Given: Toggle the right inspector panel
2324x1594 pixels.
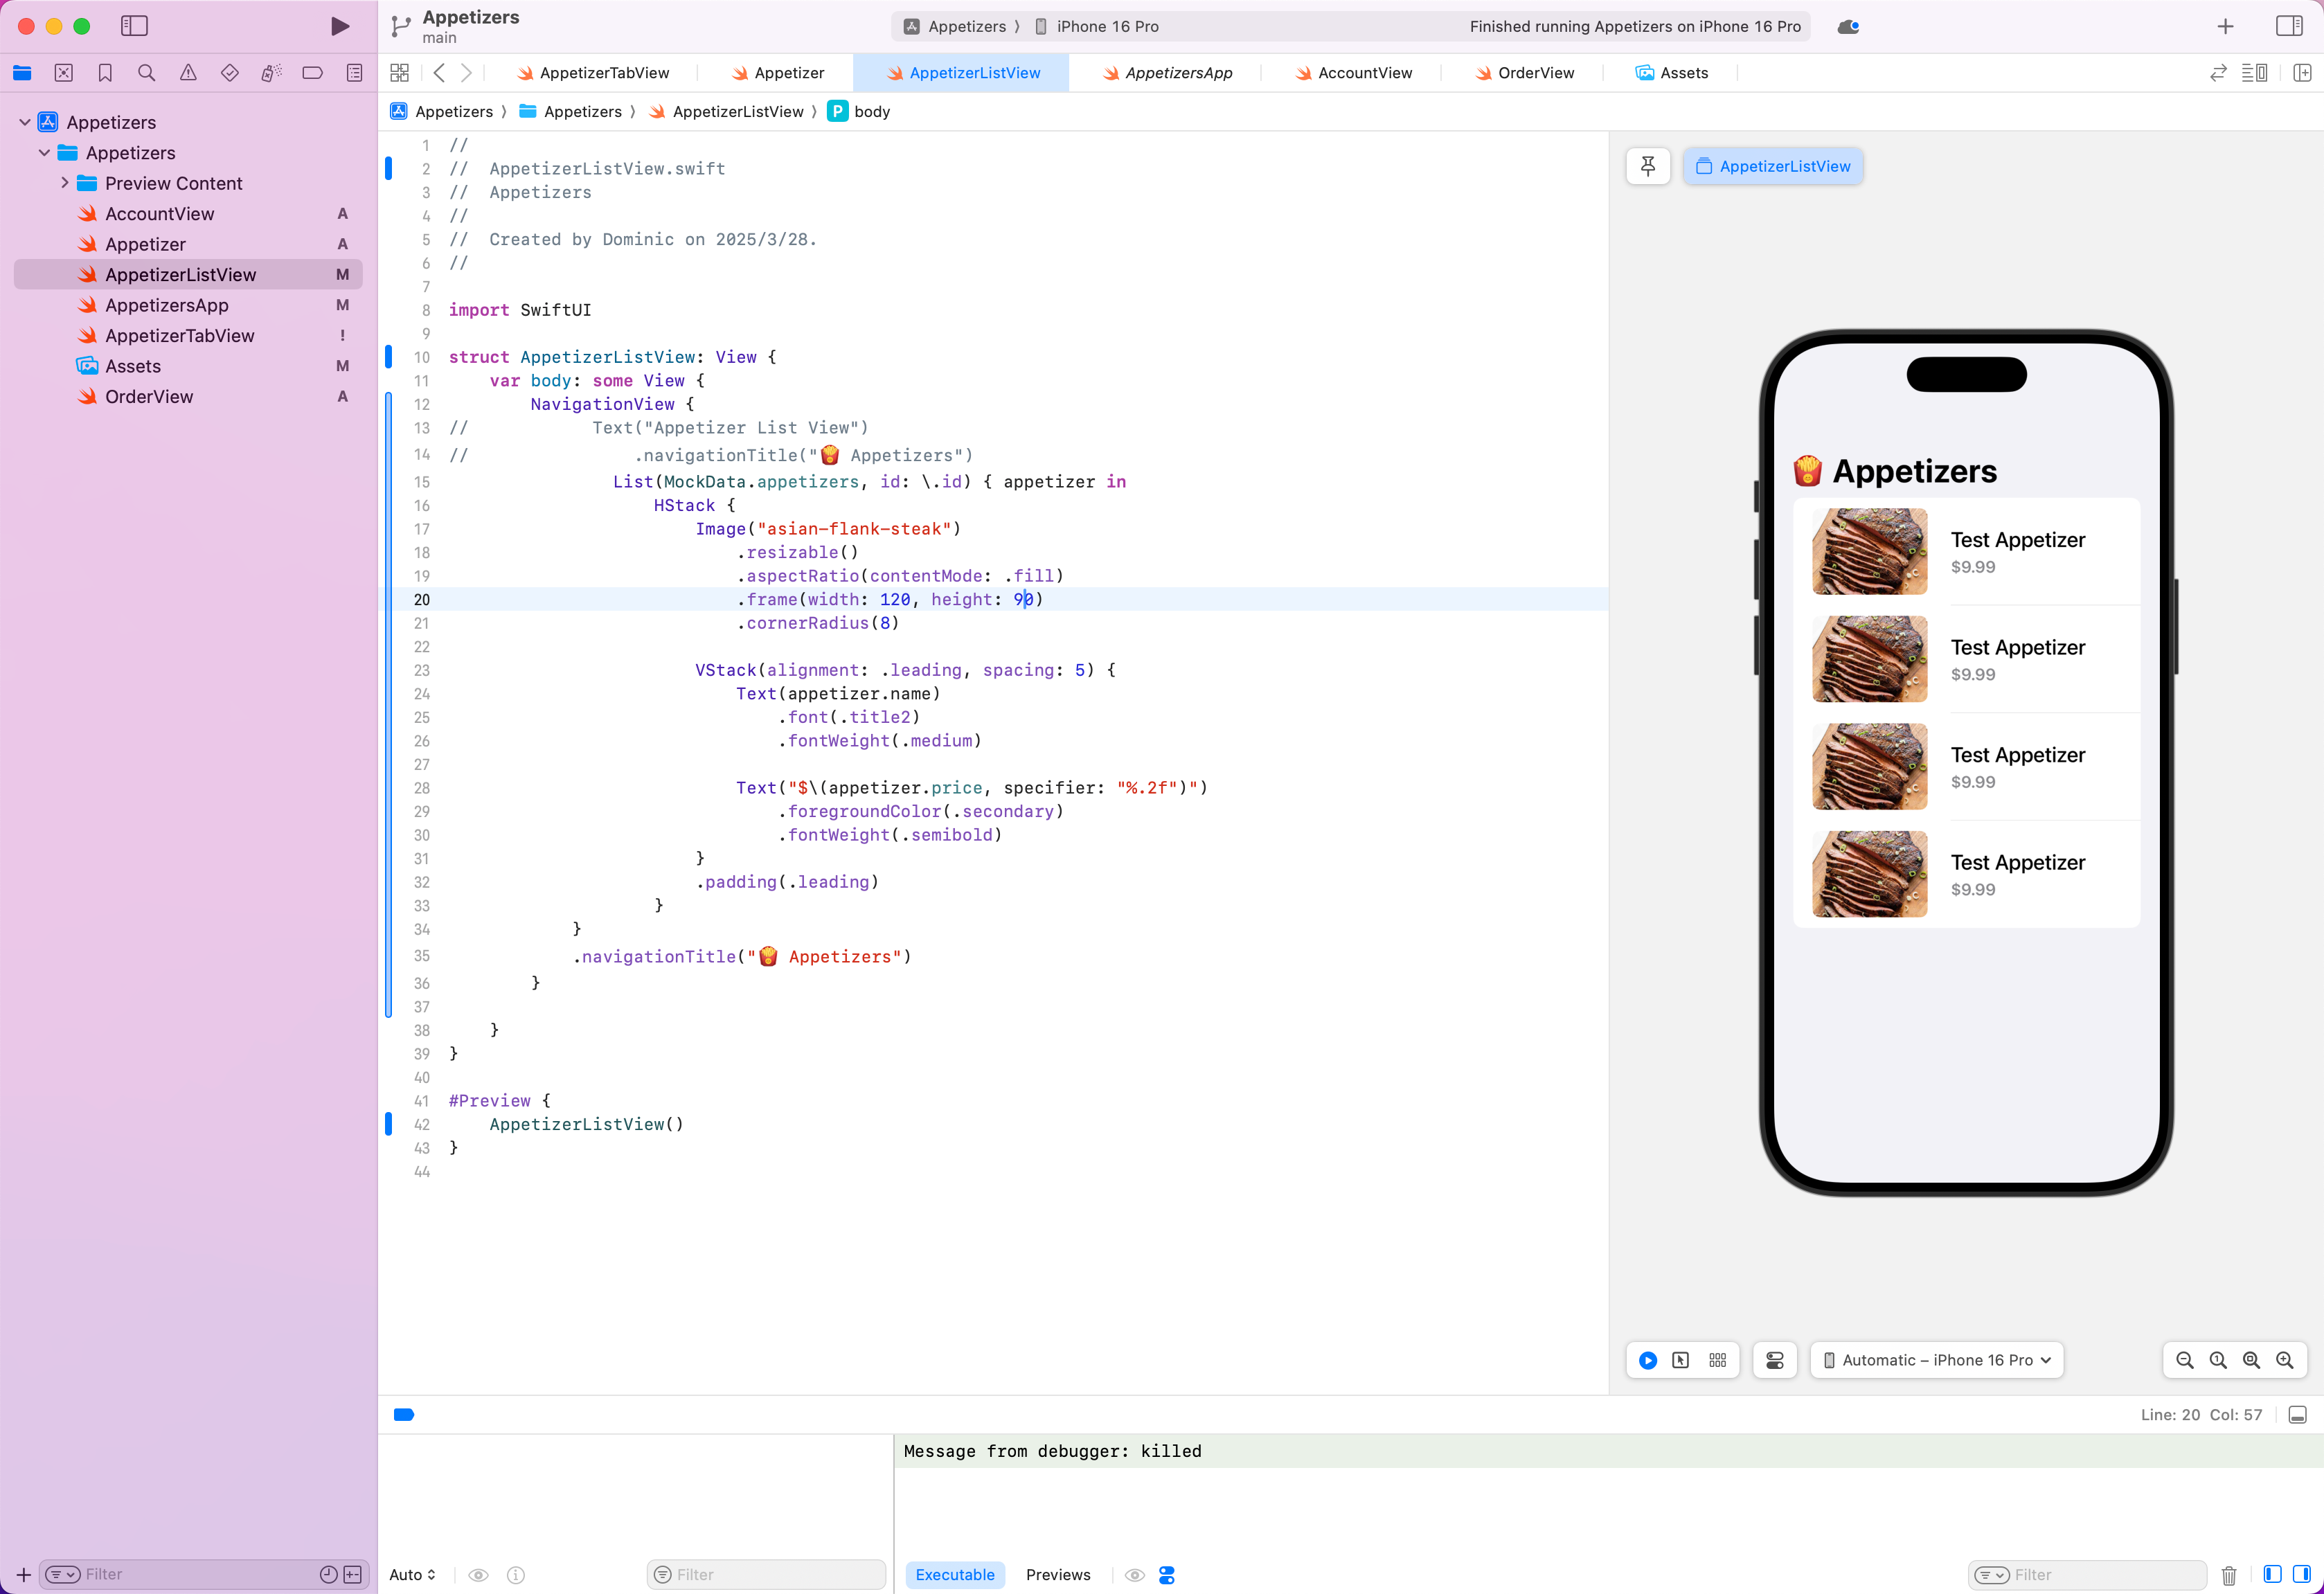Looking at the screenshot, I should click(x=2289, y=26).
